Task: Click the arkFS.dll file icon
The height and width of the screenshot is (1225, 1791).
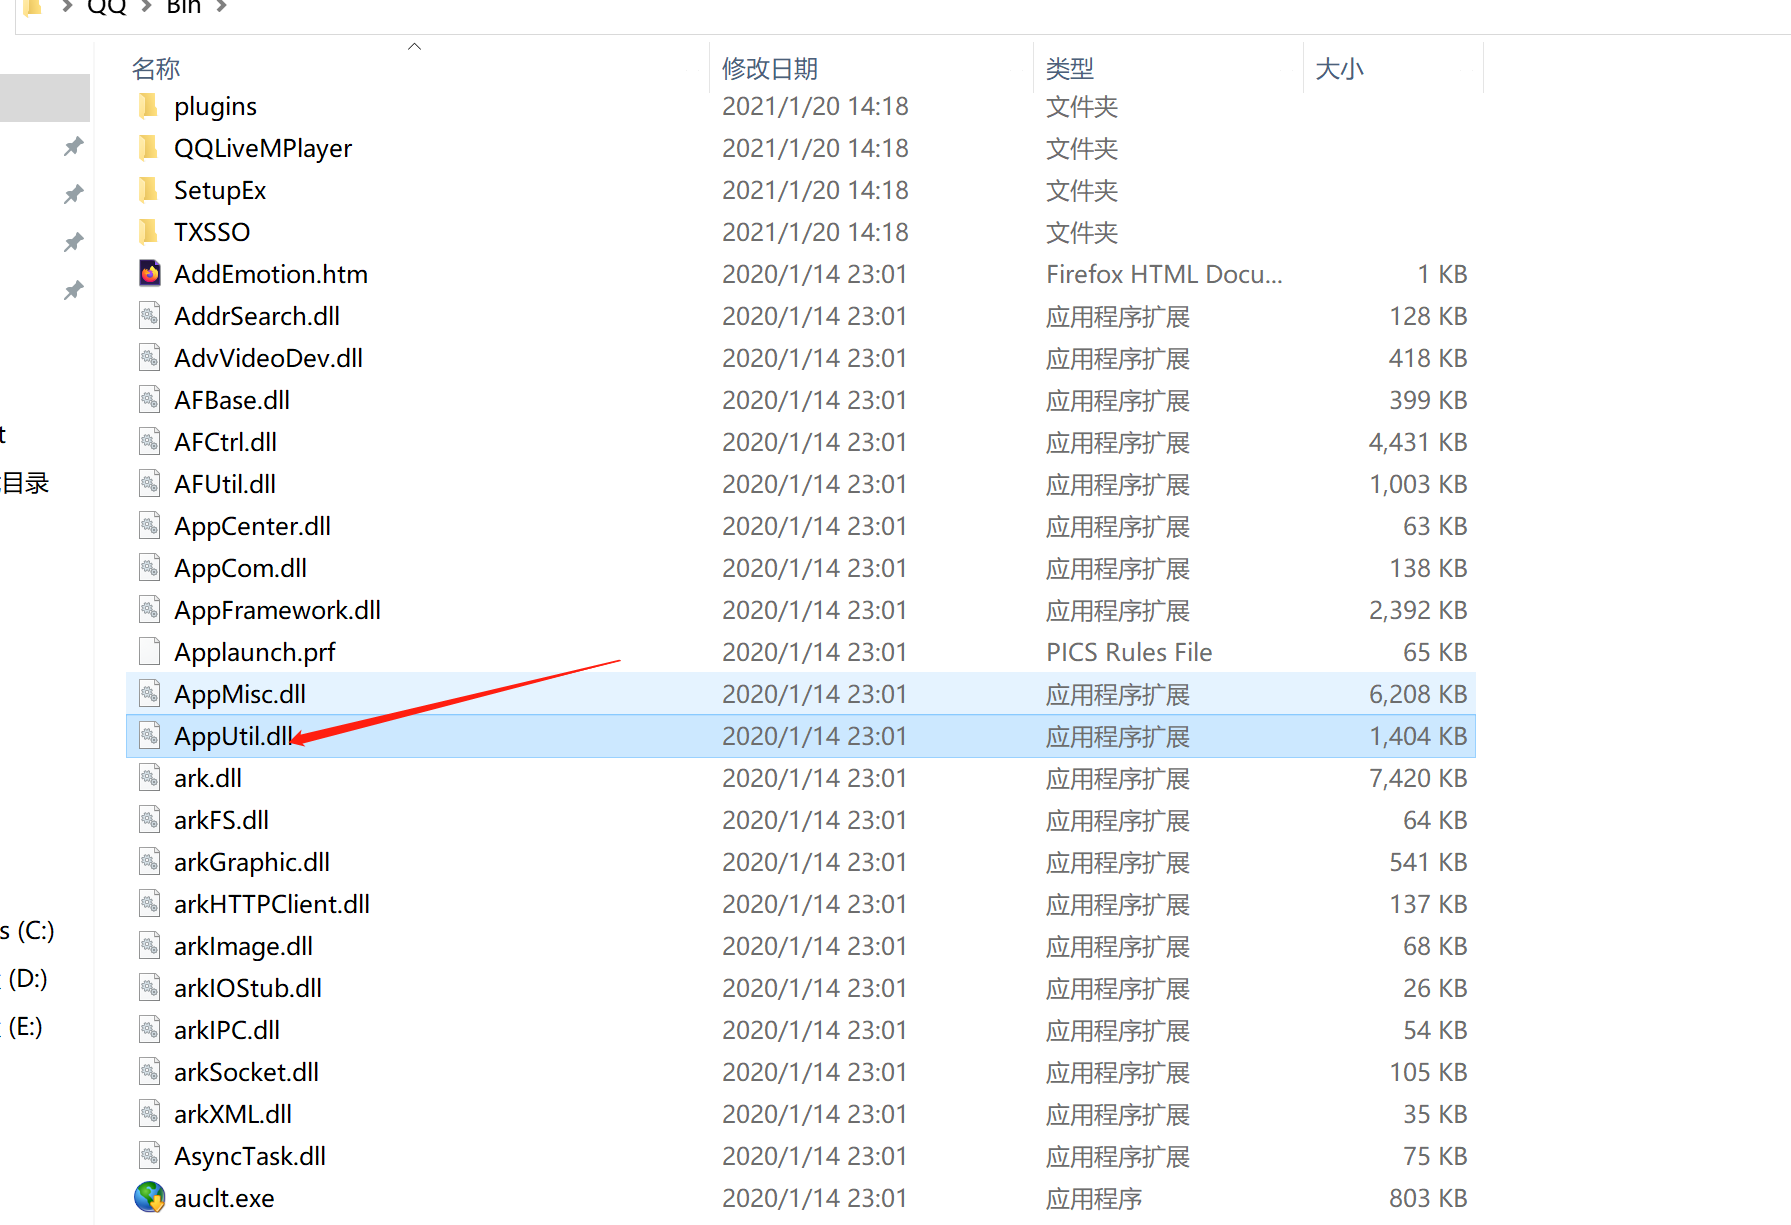Action: coord(150,820)
